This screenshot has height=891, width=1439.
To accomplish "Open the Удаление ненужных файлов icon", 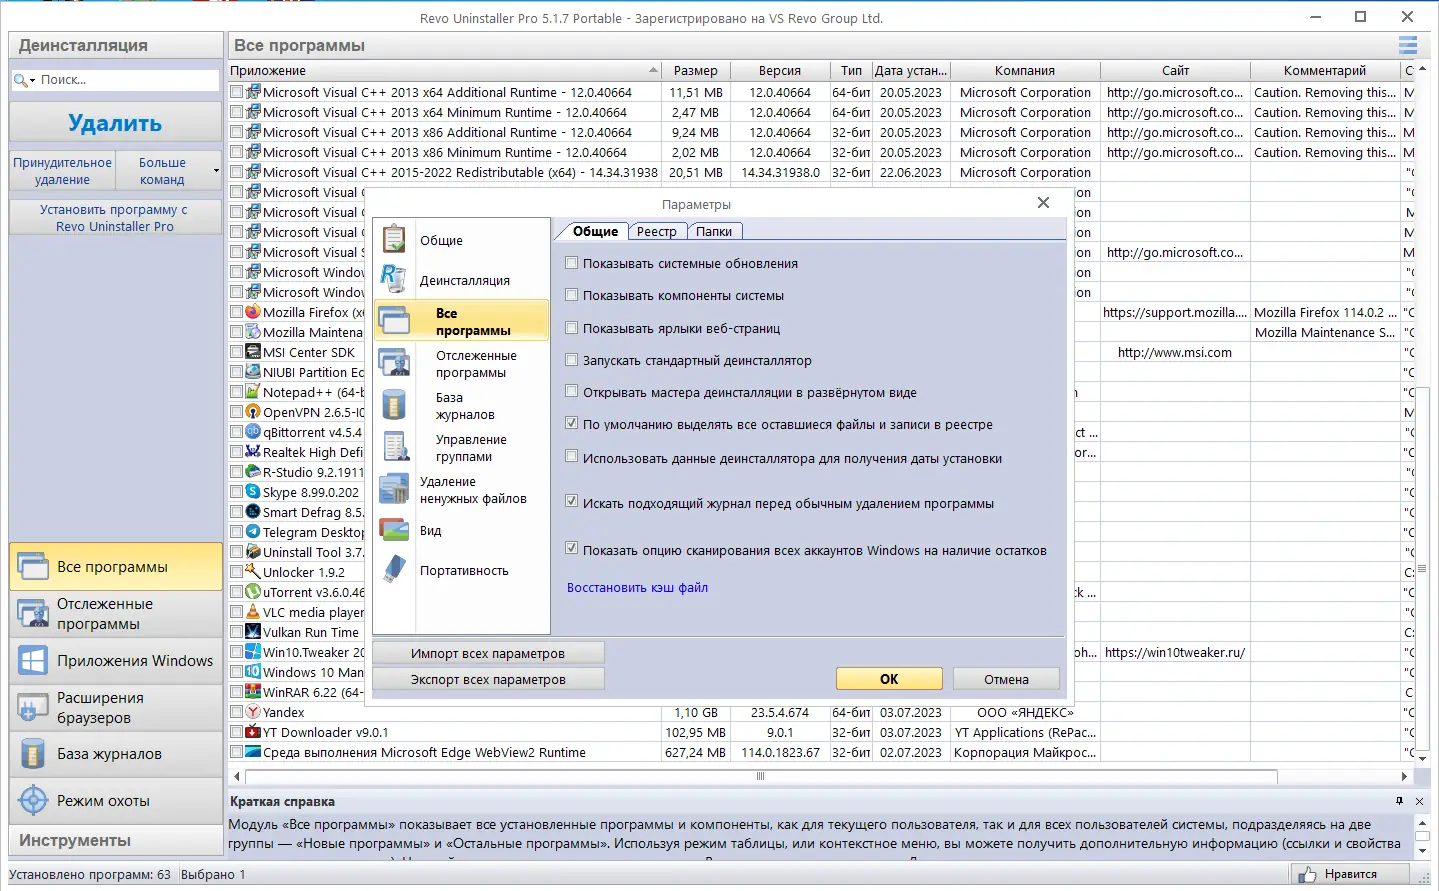I will coord(394,489).
